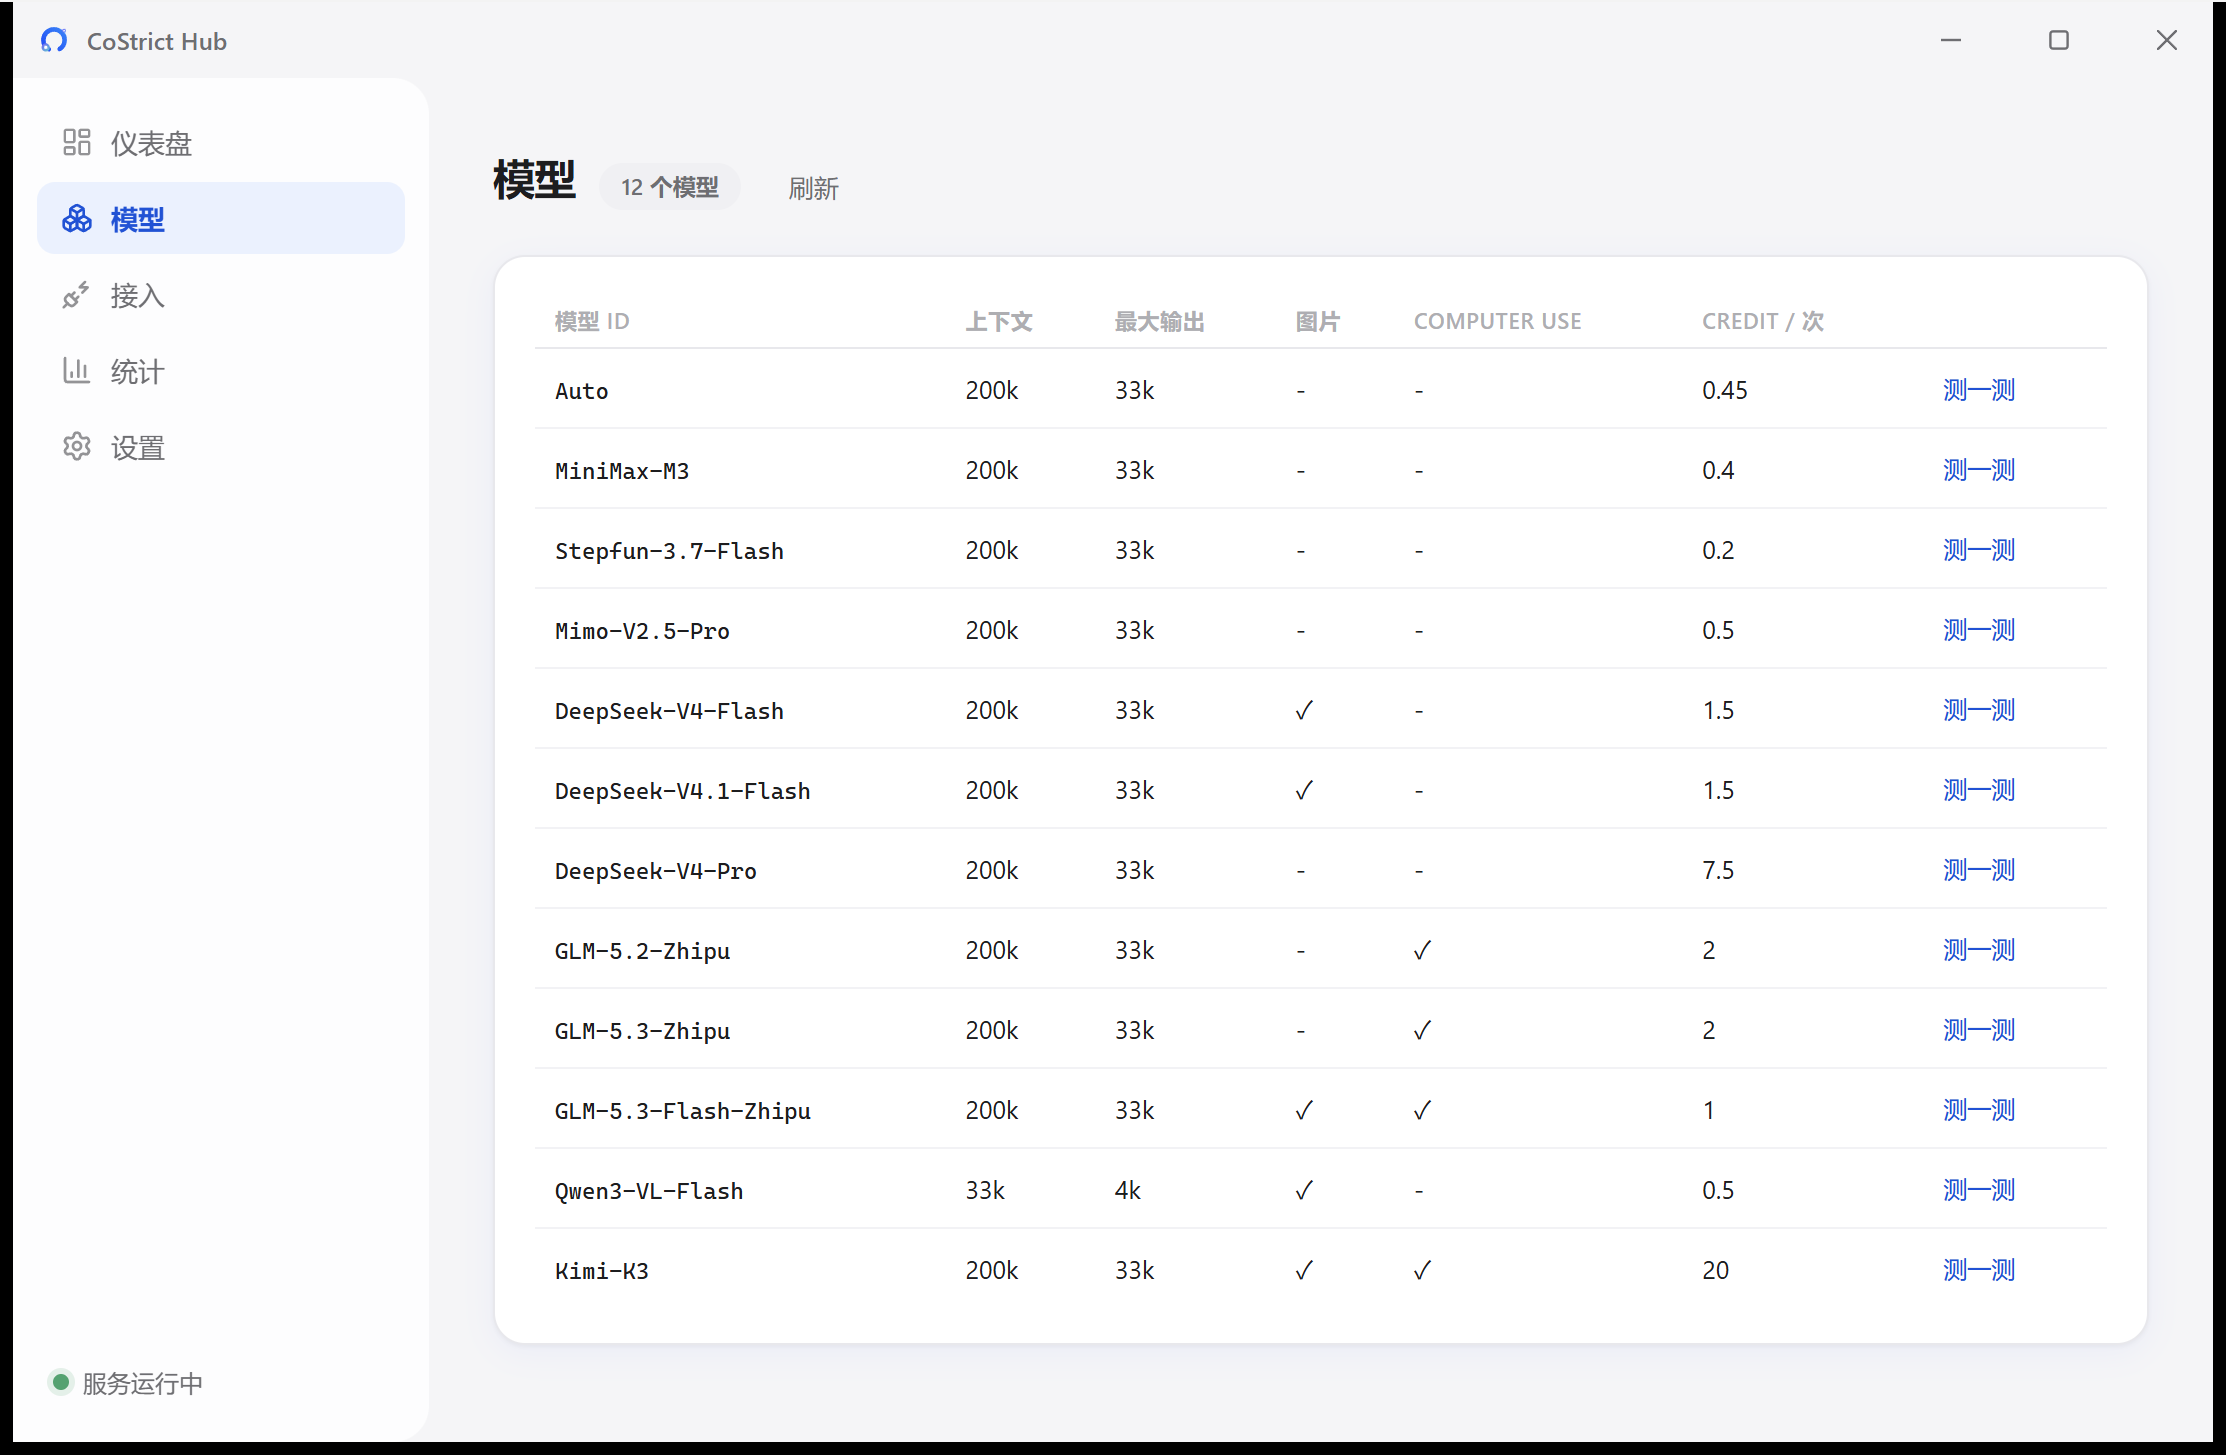Click the cubes icon beside 模型
The width and height of the screenshot is (2226, 1455).
[x=77, y=219]
